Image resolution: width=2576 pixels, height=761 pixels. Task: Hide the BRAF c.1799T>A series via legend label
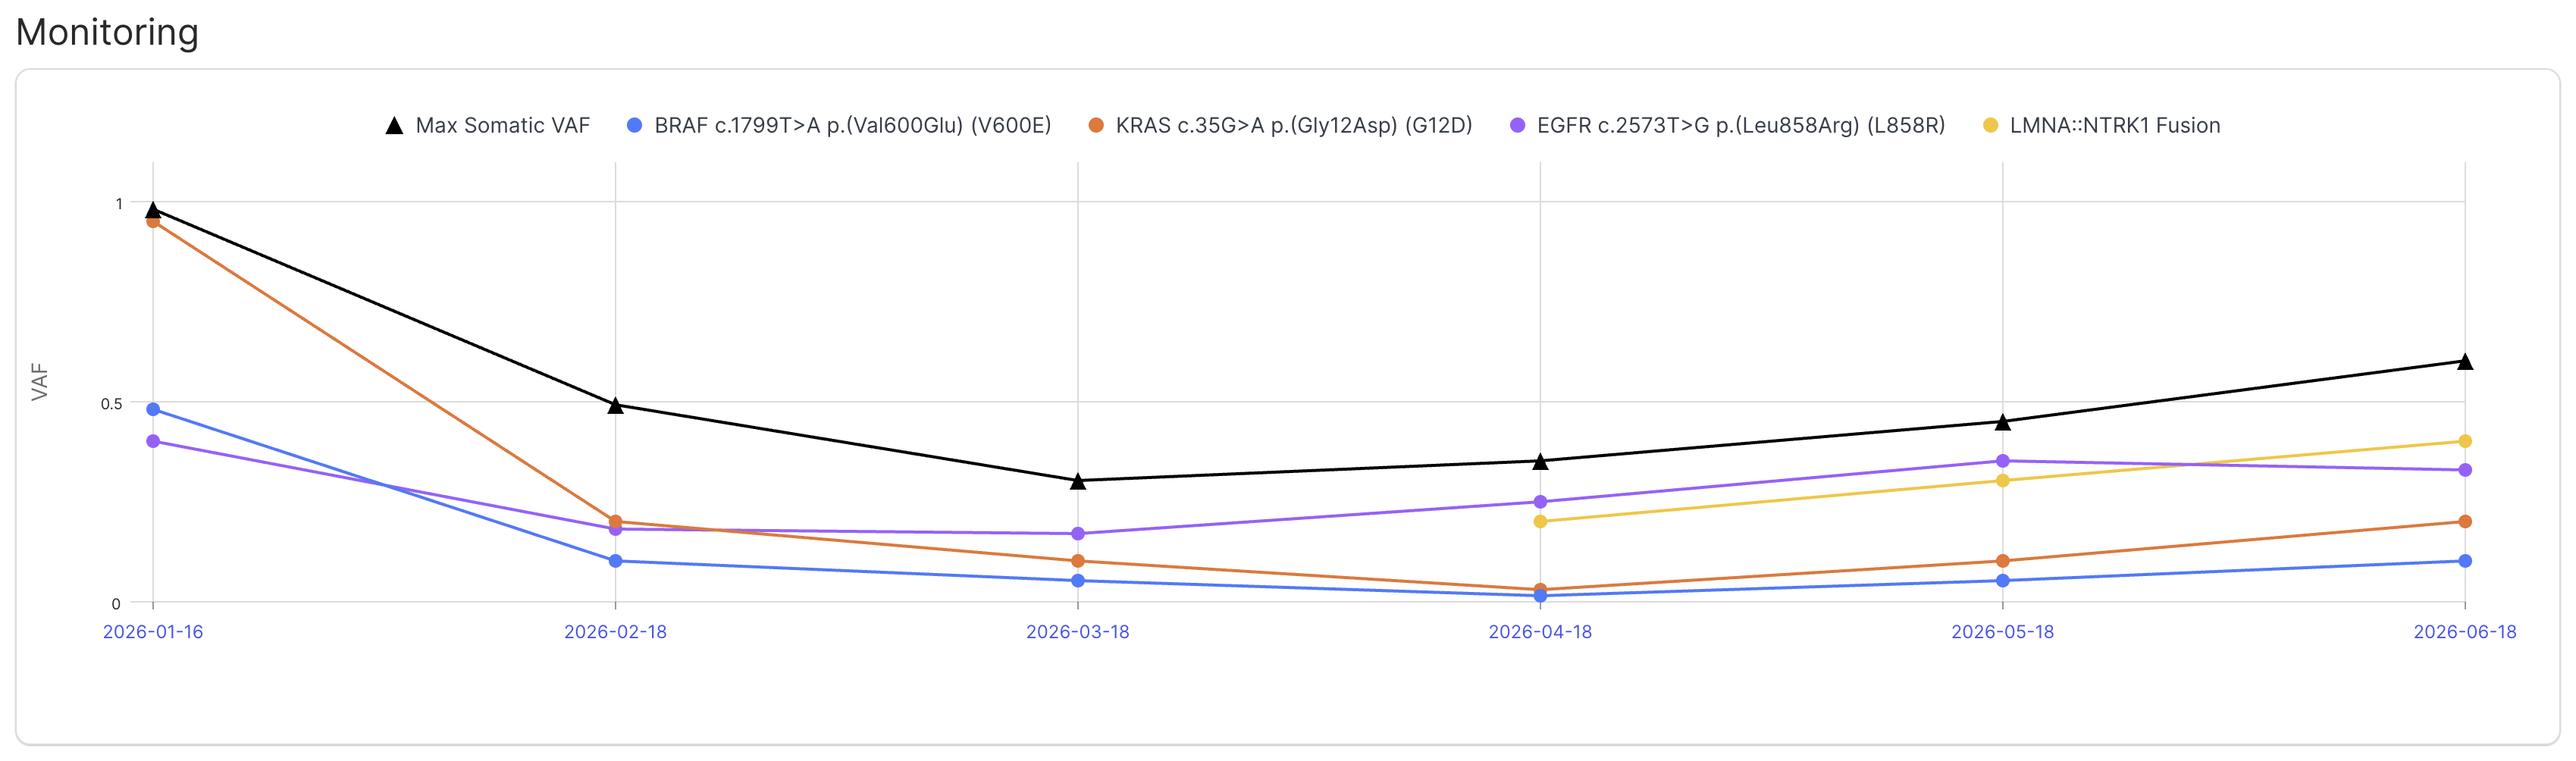(x=852, y=125)
